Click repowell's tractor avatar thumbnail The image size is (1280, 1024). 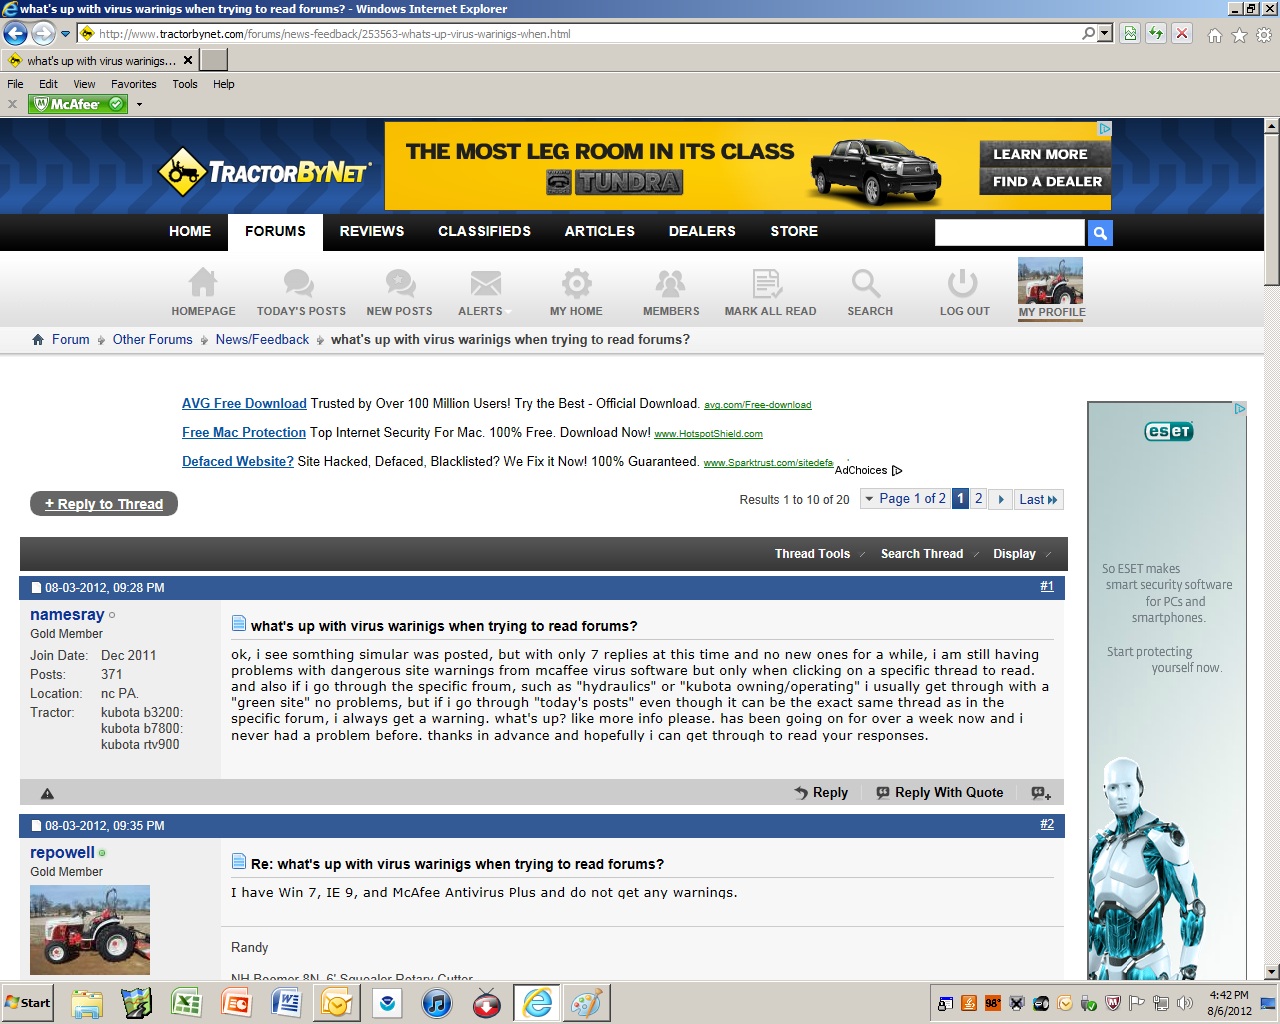[x=90, y=930]
